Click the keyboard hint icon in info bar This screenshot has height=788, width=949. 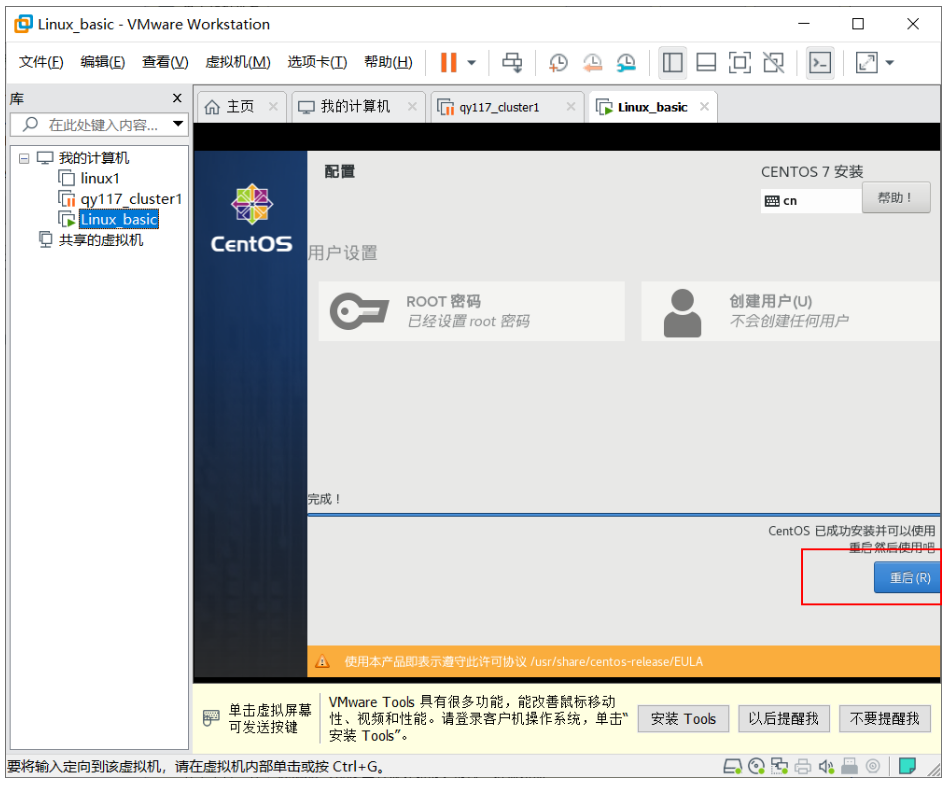click(211, 718)
